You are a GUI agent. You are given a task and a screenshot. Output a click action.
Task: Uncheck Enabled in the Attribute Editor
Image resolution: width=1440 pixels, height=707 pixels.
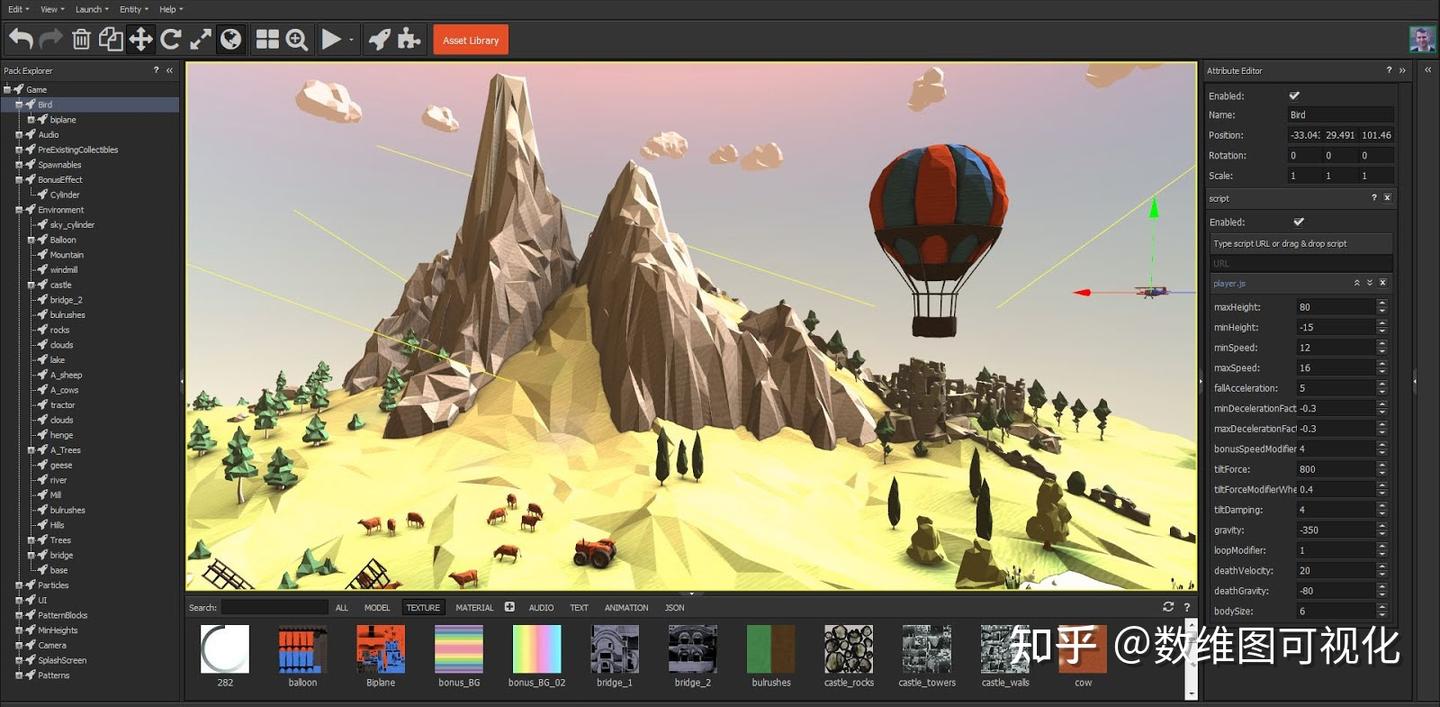tap(1294, 95)
